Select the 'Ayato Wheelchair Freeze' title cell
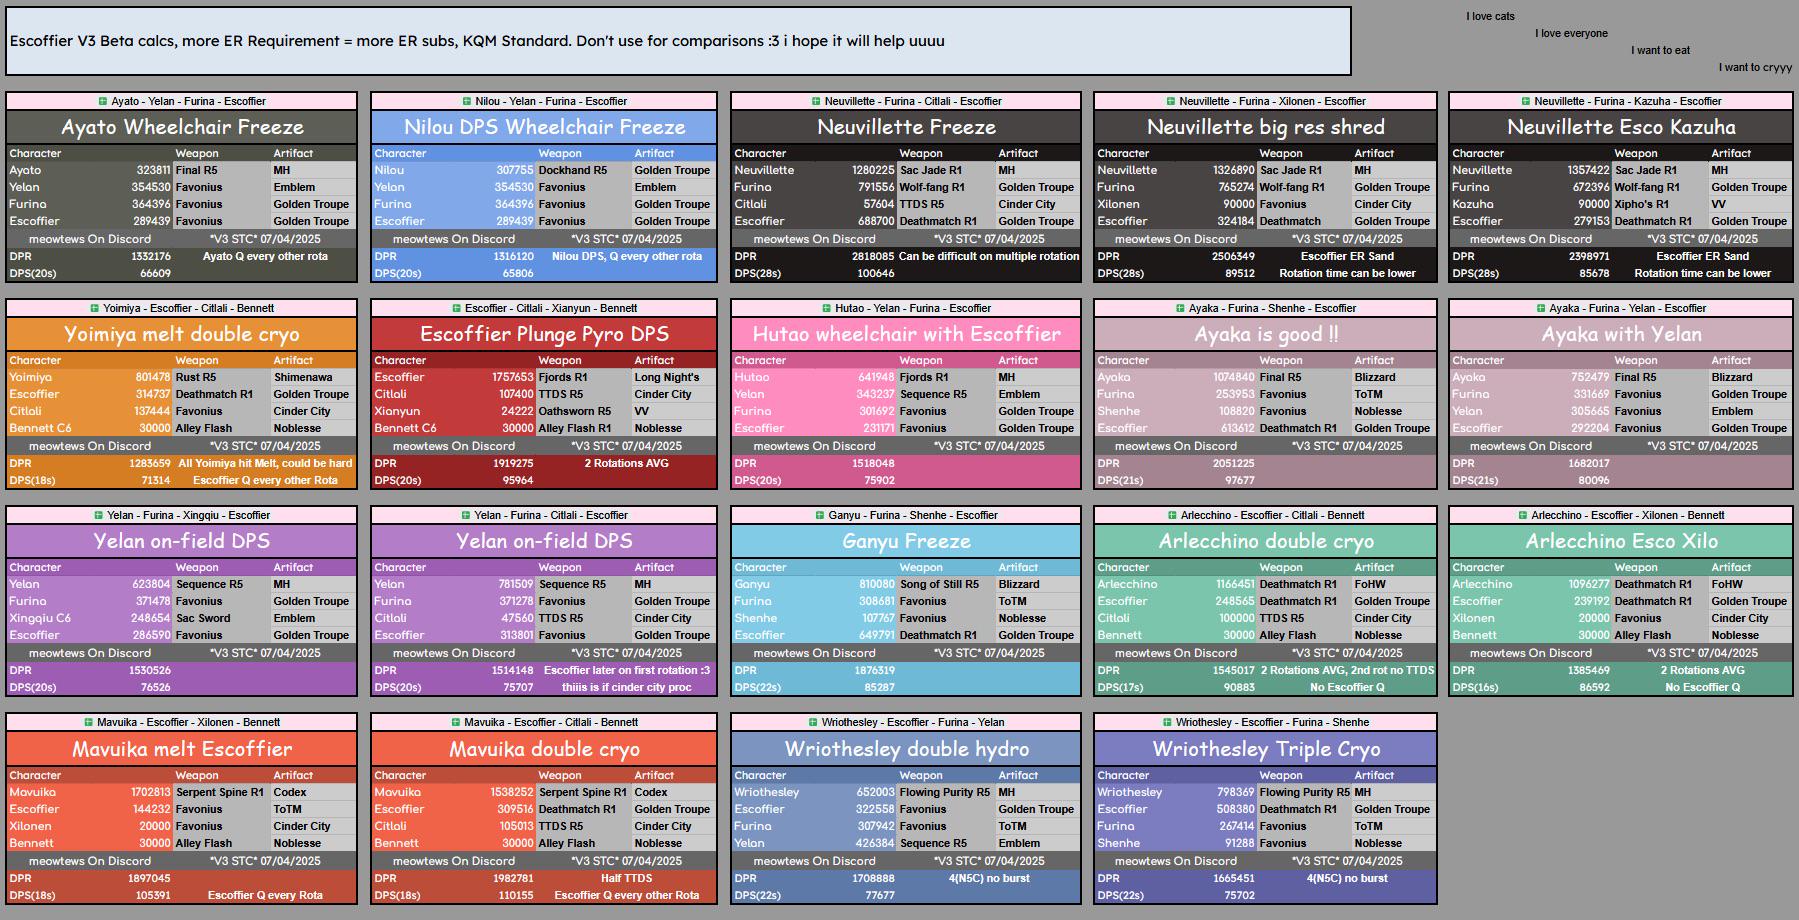Viewport: 1799px width, 920px height. coord(182,127)
